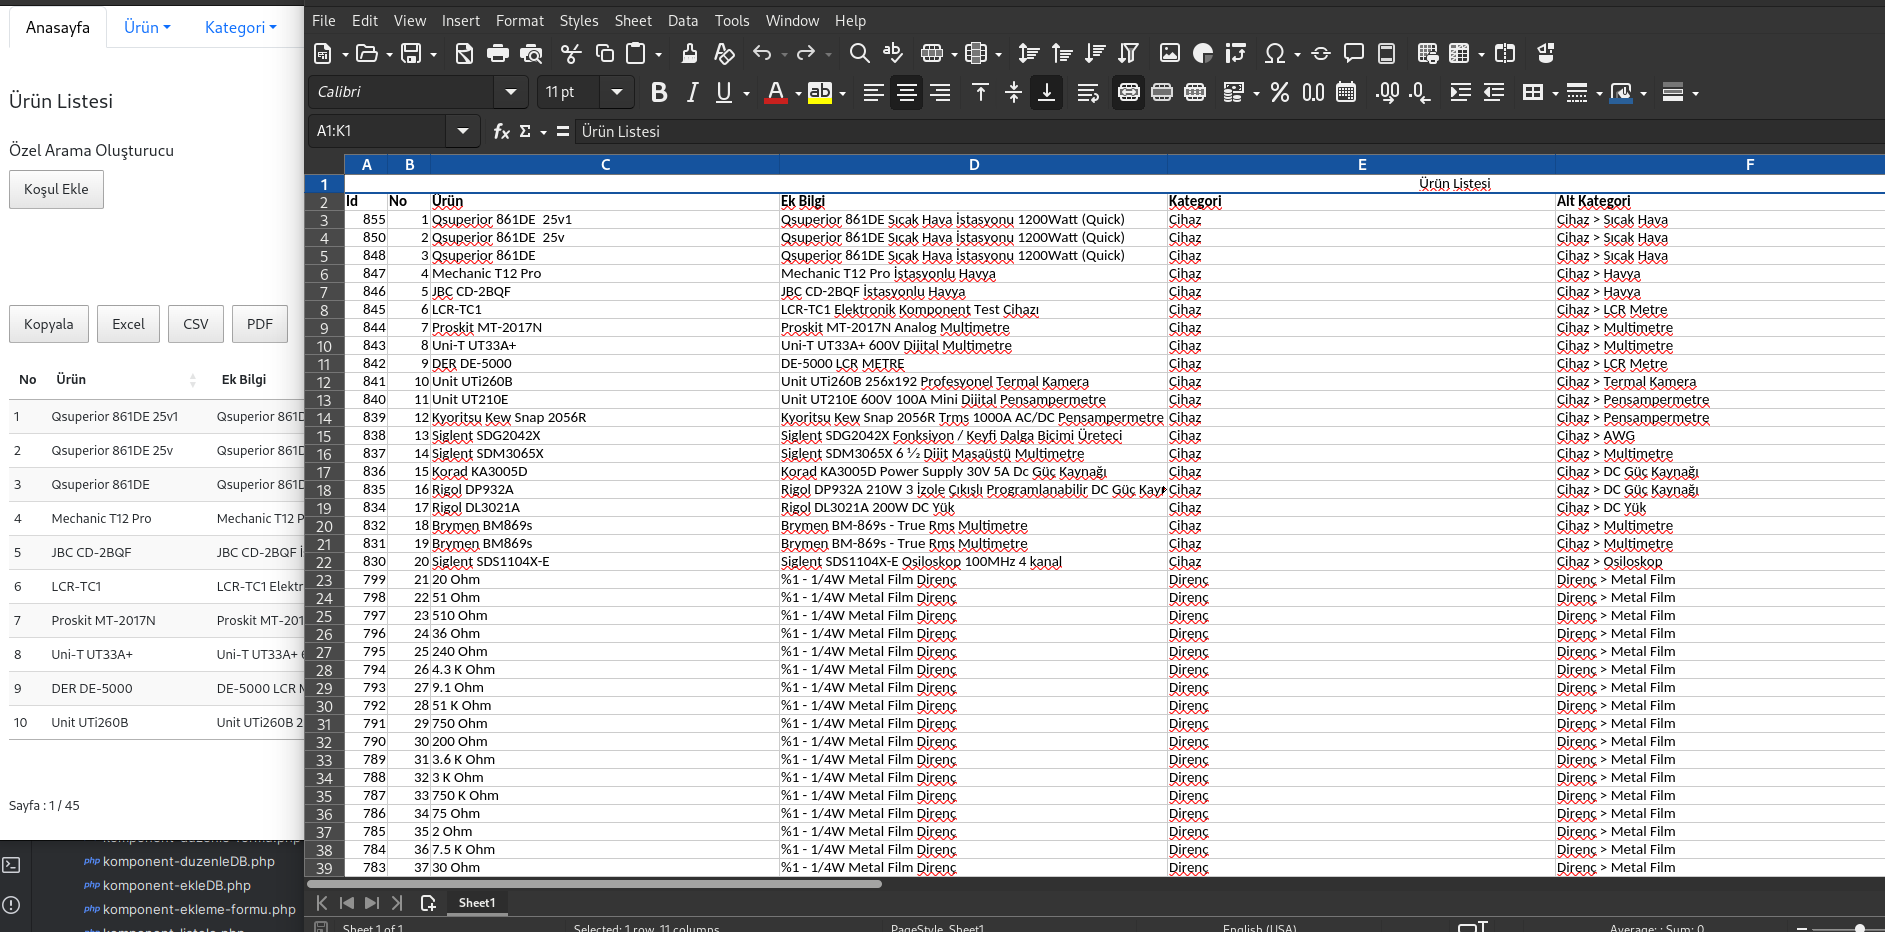Open the Function Wizard fx
This screenshot has height=932, width=1885.
pos(502,132)
